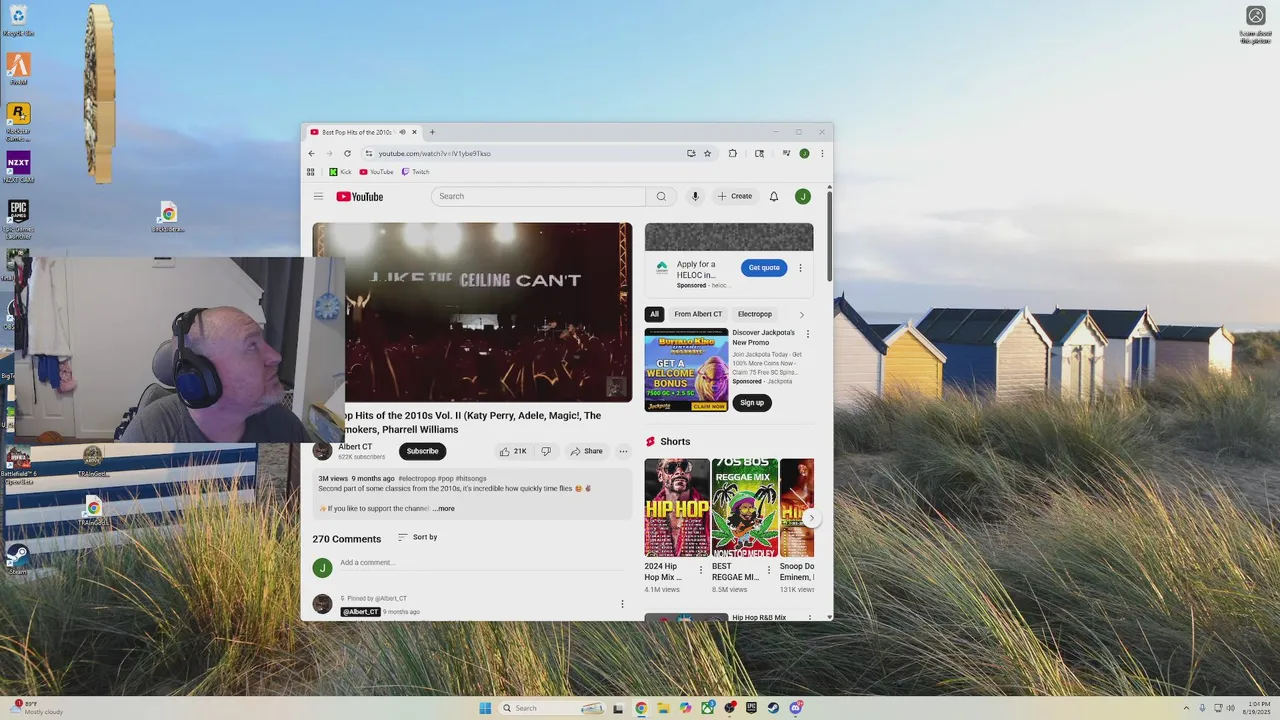Select the Electropop filter chip
Screen dimensions: 1280x720
[755, 314]
